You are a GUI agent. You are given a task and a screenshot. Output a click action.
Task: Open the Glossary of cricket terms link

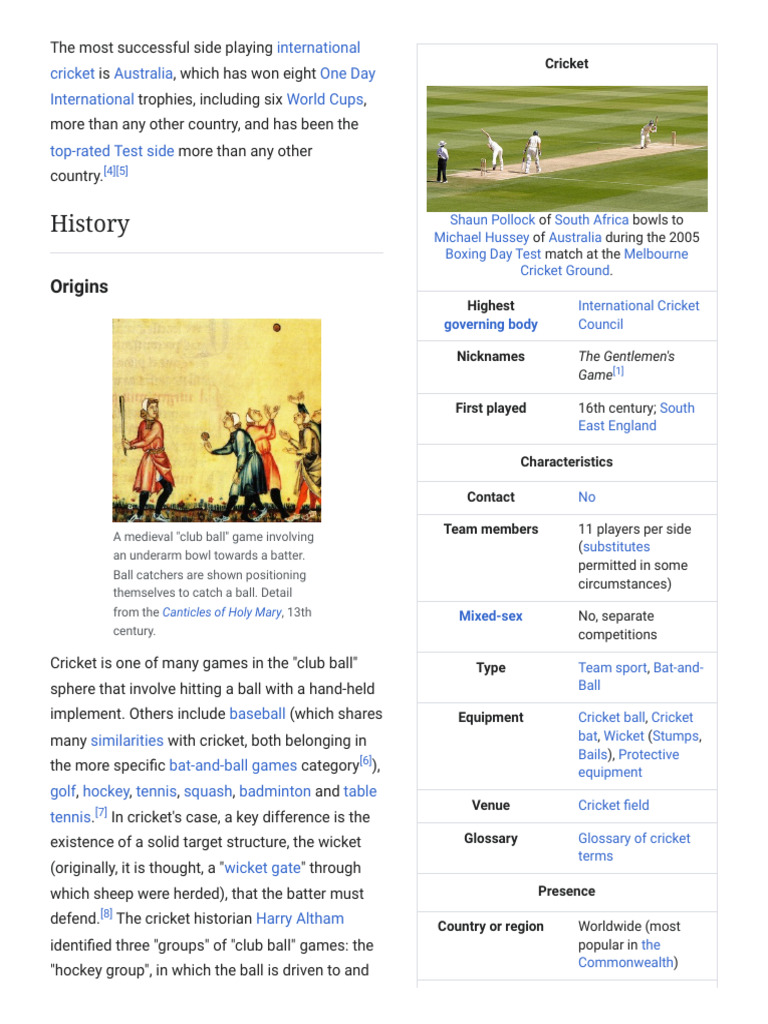[633, 847]
